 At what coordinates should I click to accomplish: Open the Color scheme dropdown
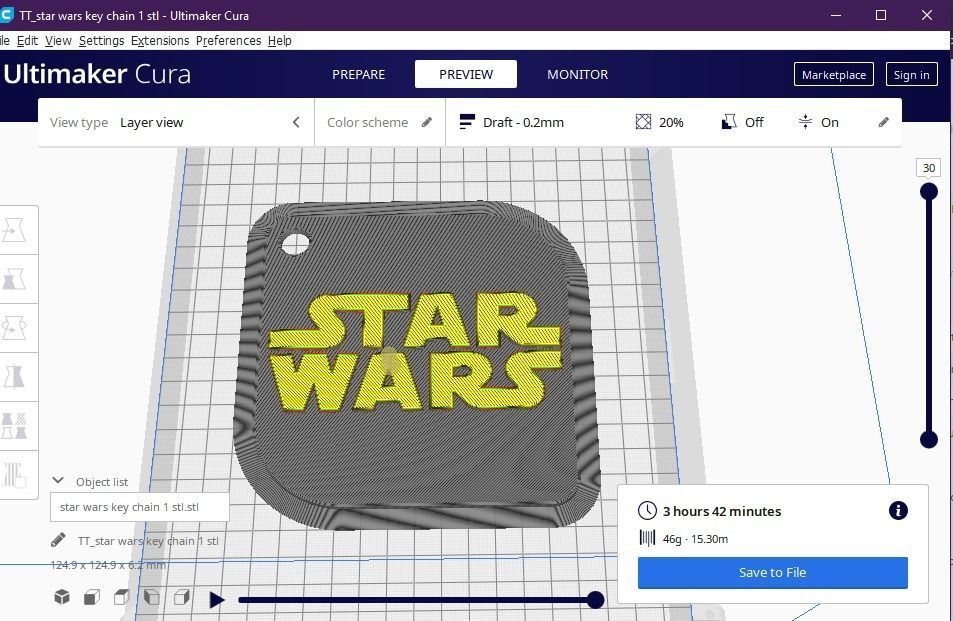[x=380, y=122]
